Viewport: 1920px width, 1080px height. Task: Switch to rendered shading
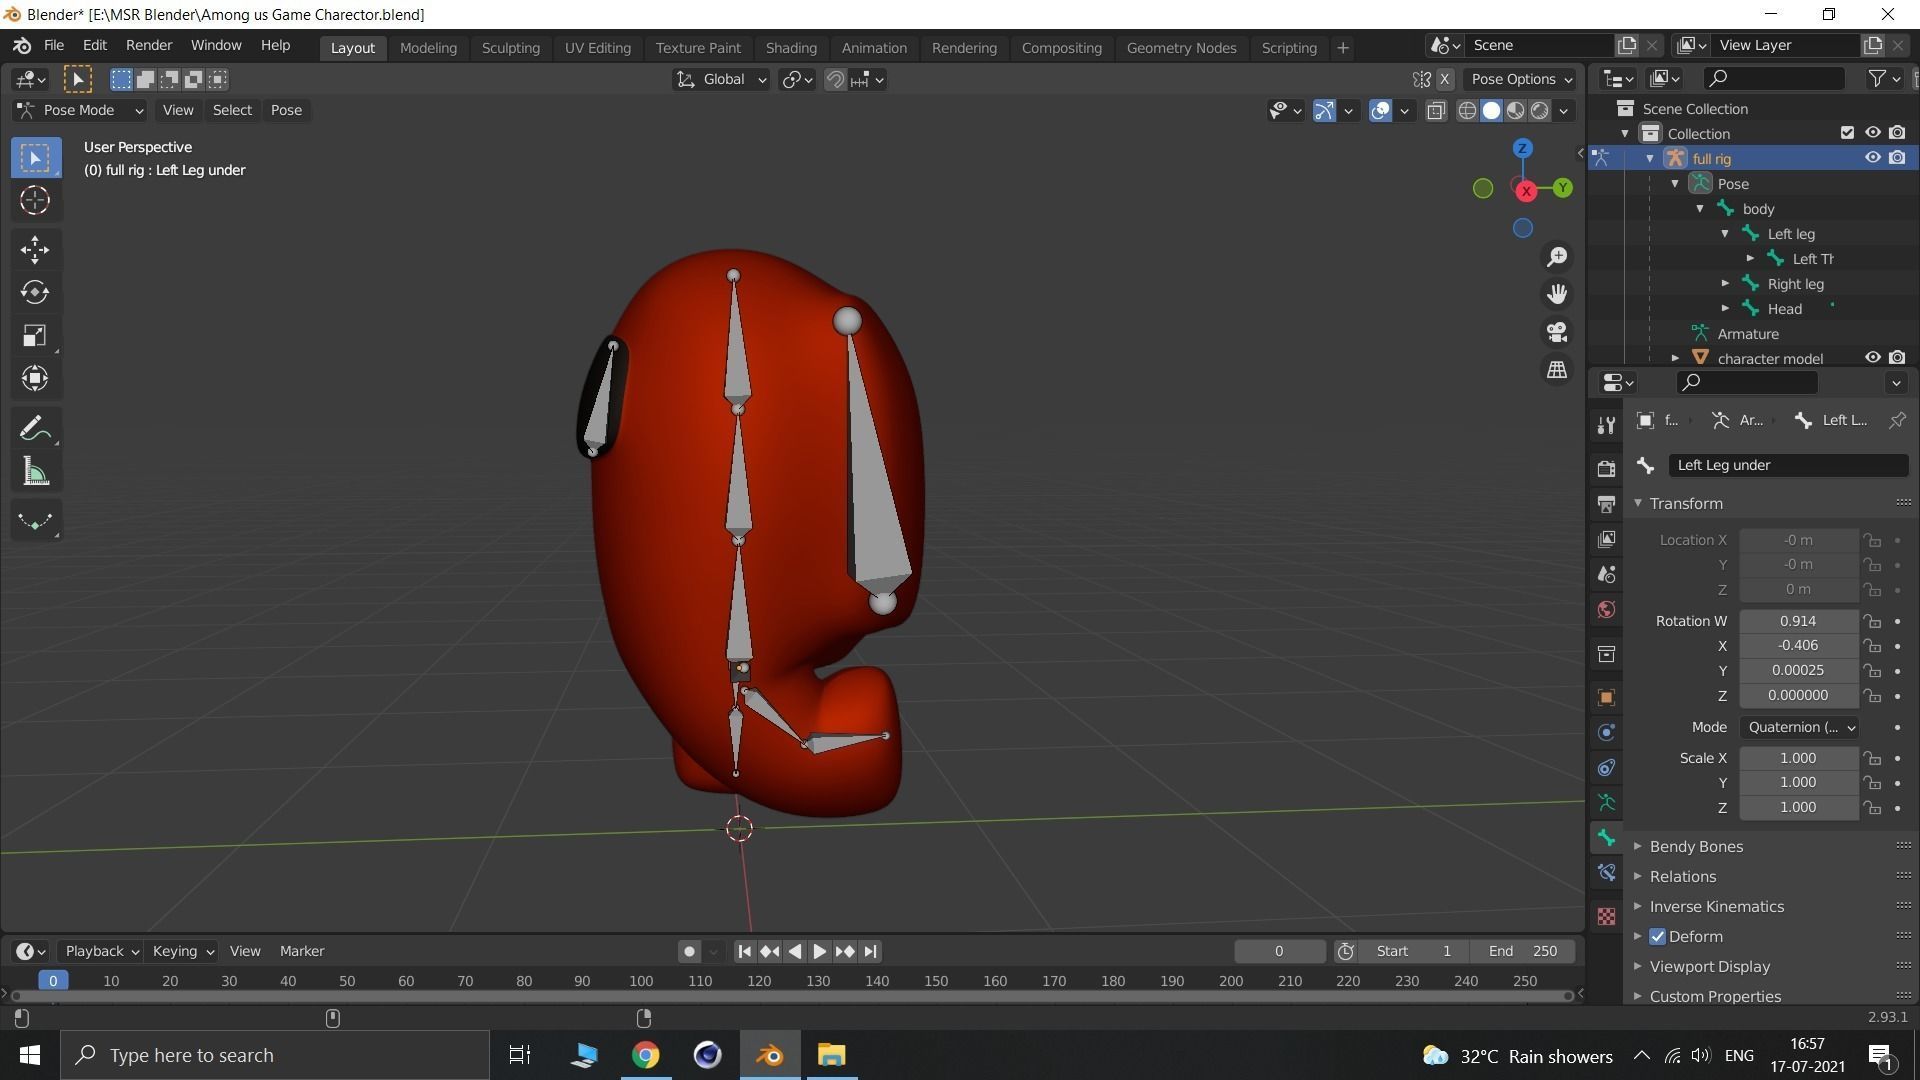click(x=1540, y=110)
